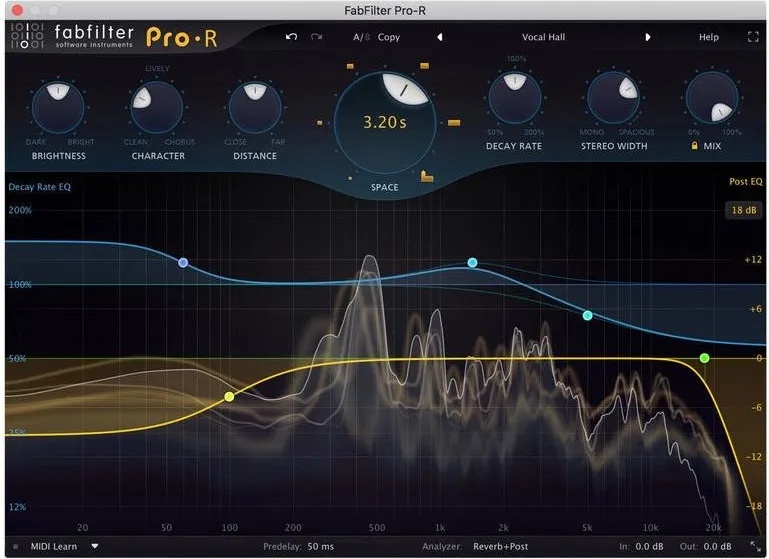Click the Character knob
Image resolution: width=769 pixels, height=559 pixels.
pyautogui.click(x=157, y=107)
